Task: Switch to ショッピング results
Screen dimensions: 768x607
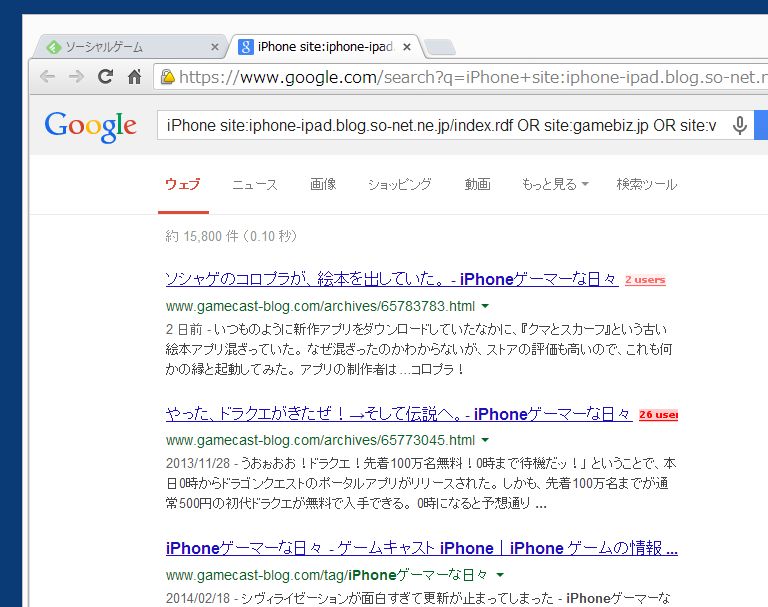Action: pyautogui.click(x=400, y=184)
